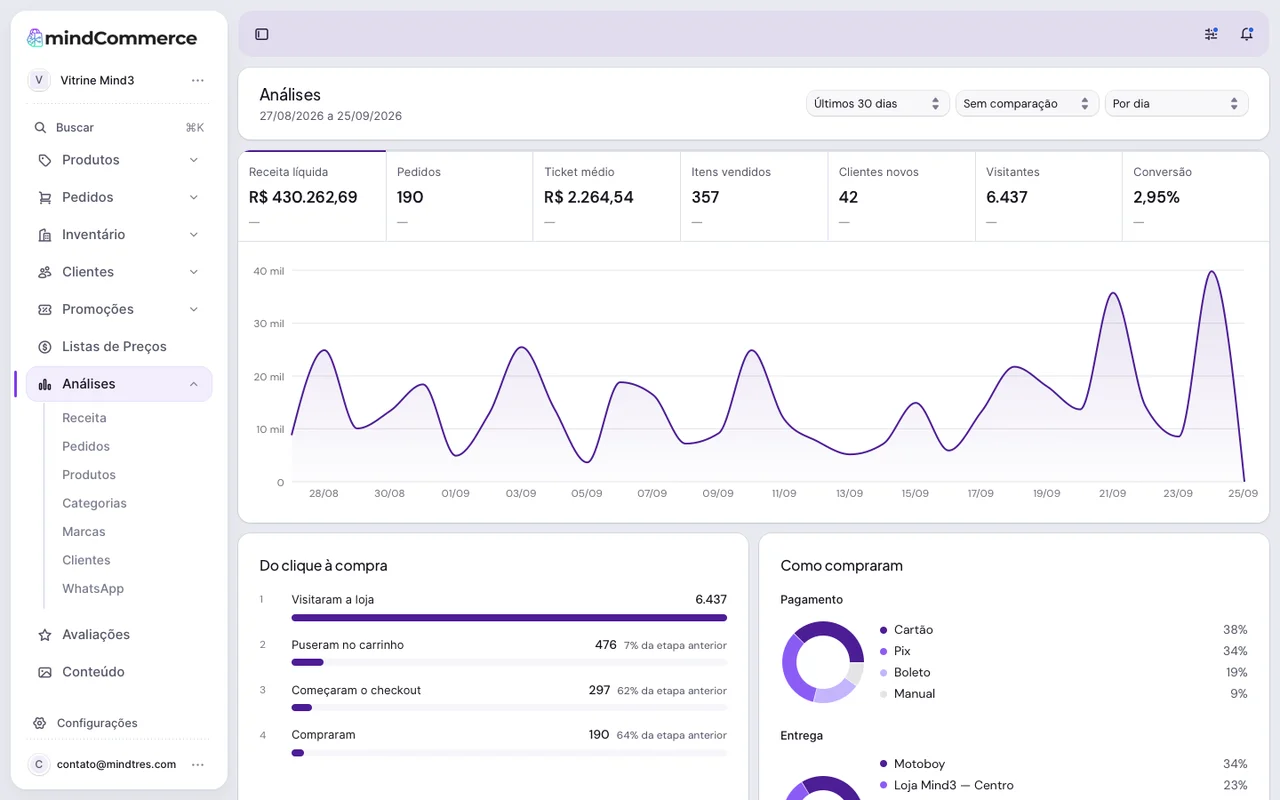The image size is (1280, 800).
Task: Select the Receita líquida metric tab
Action: [x=312, y=196]
